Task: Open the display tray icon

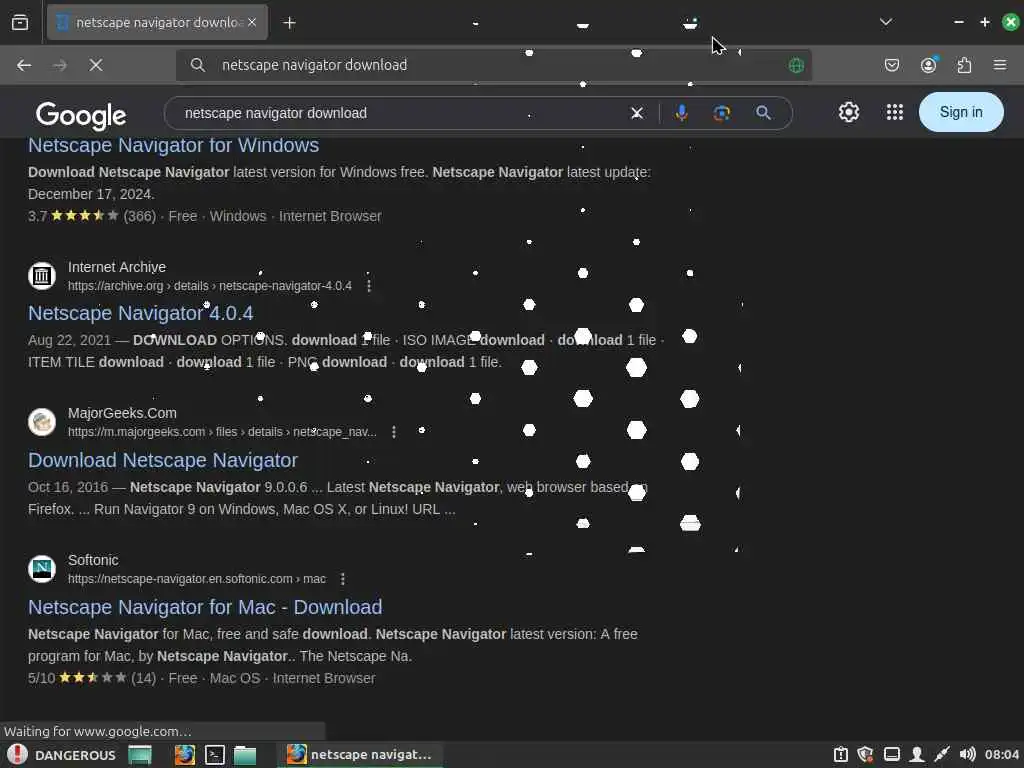Action: (x=891, y=755)
